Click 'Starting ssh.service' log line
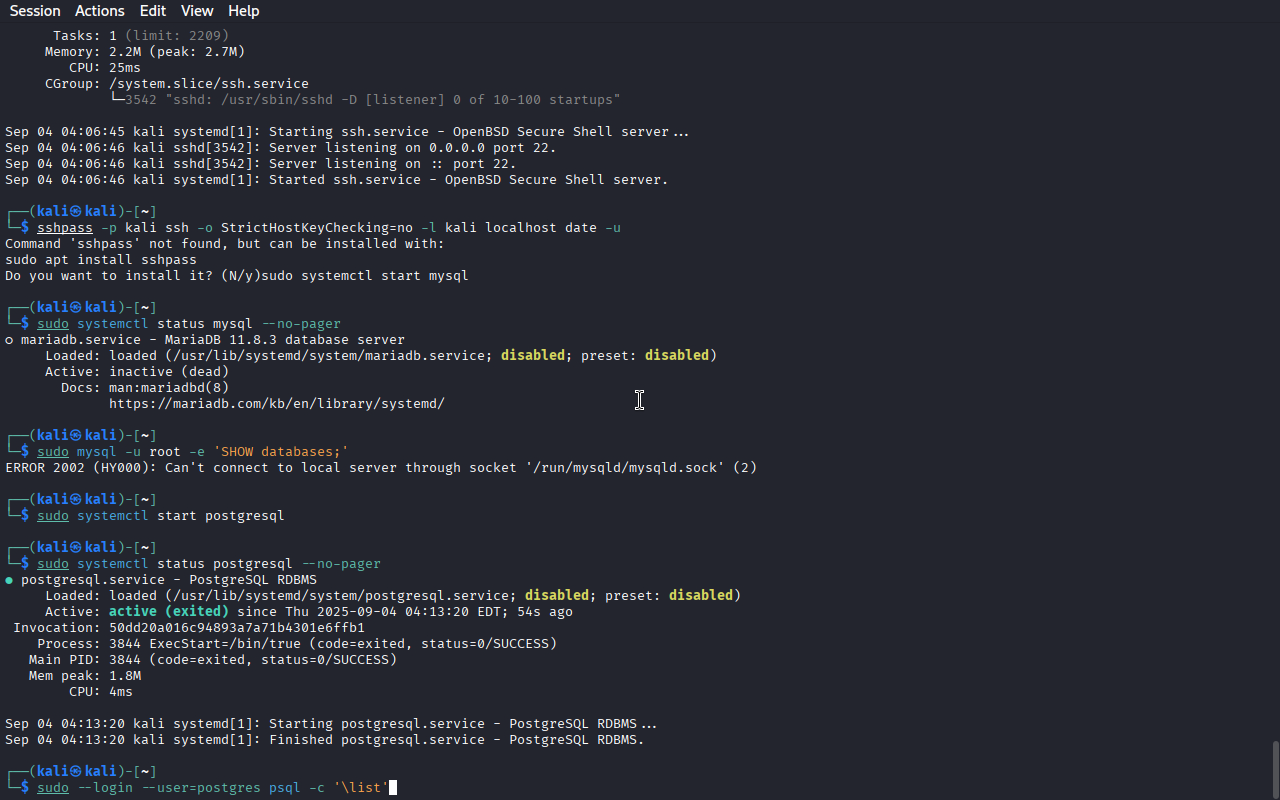 [347, 132]
